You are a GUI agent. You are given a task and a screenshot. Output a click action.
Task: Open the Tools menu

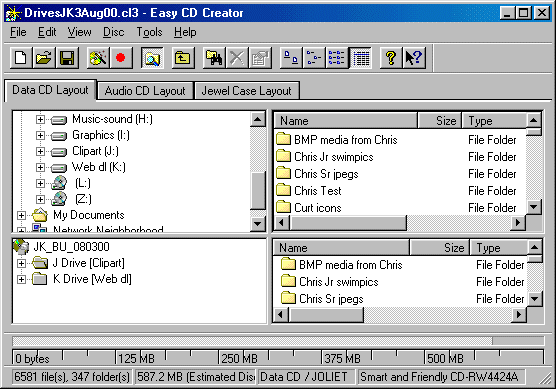[149, 32]
